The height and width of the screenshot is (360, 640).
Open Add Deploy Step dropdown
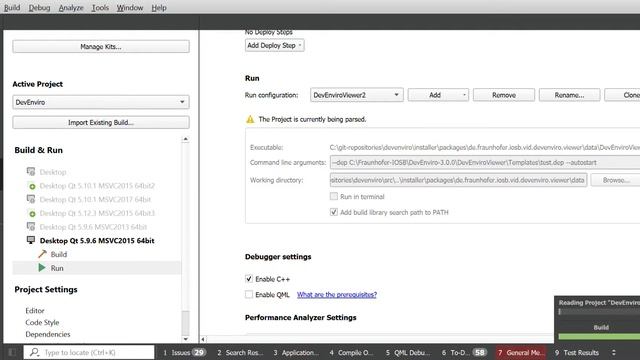[275, 45]
